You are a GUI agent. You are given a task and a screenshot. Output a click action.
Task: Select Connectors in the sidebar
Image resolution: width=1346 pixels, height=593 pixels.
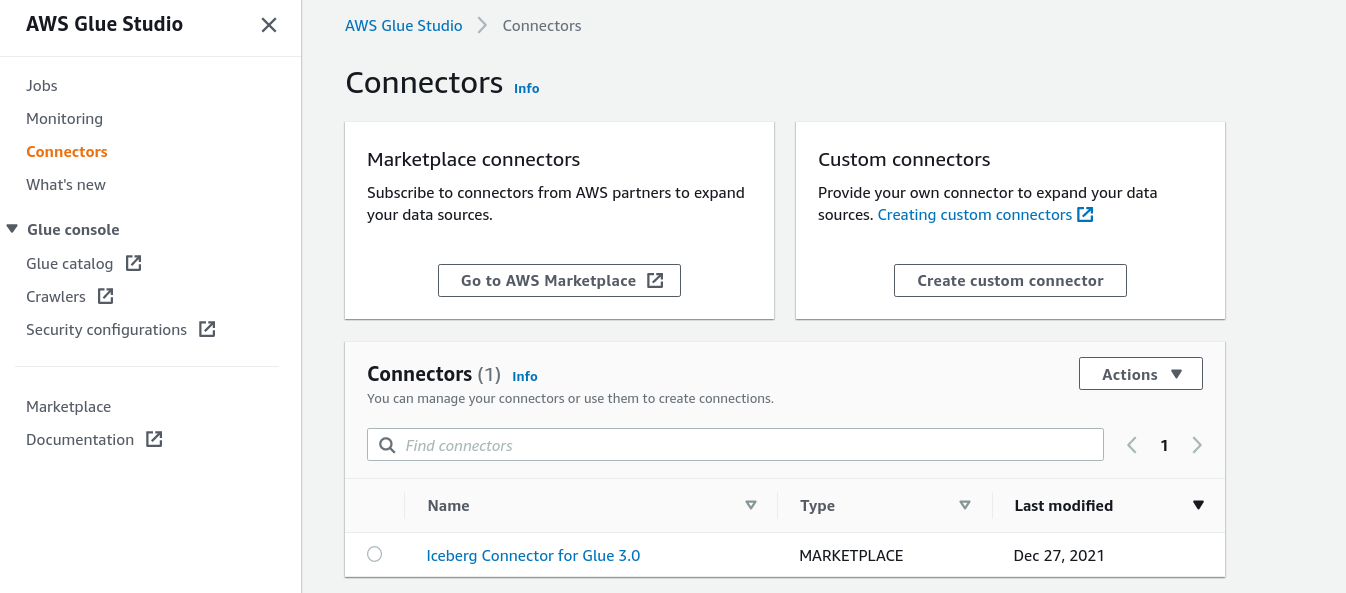pos(67,152)
